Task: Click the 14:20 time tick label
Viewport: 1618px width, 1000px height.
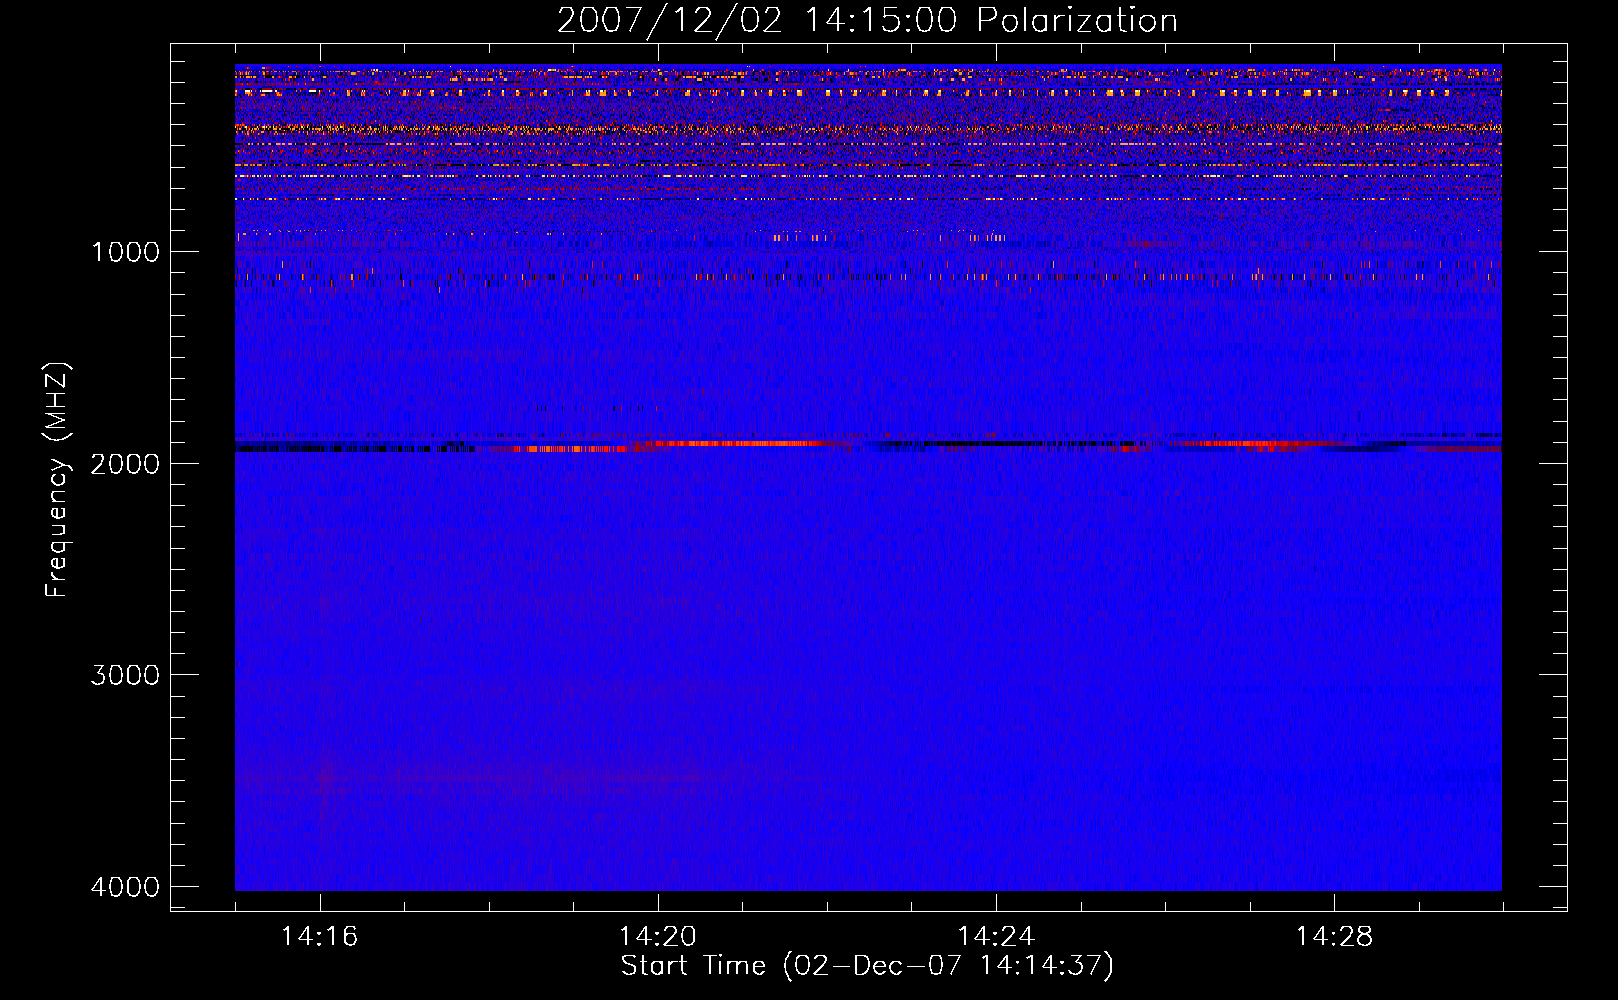Action: [x=657, y=937]
